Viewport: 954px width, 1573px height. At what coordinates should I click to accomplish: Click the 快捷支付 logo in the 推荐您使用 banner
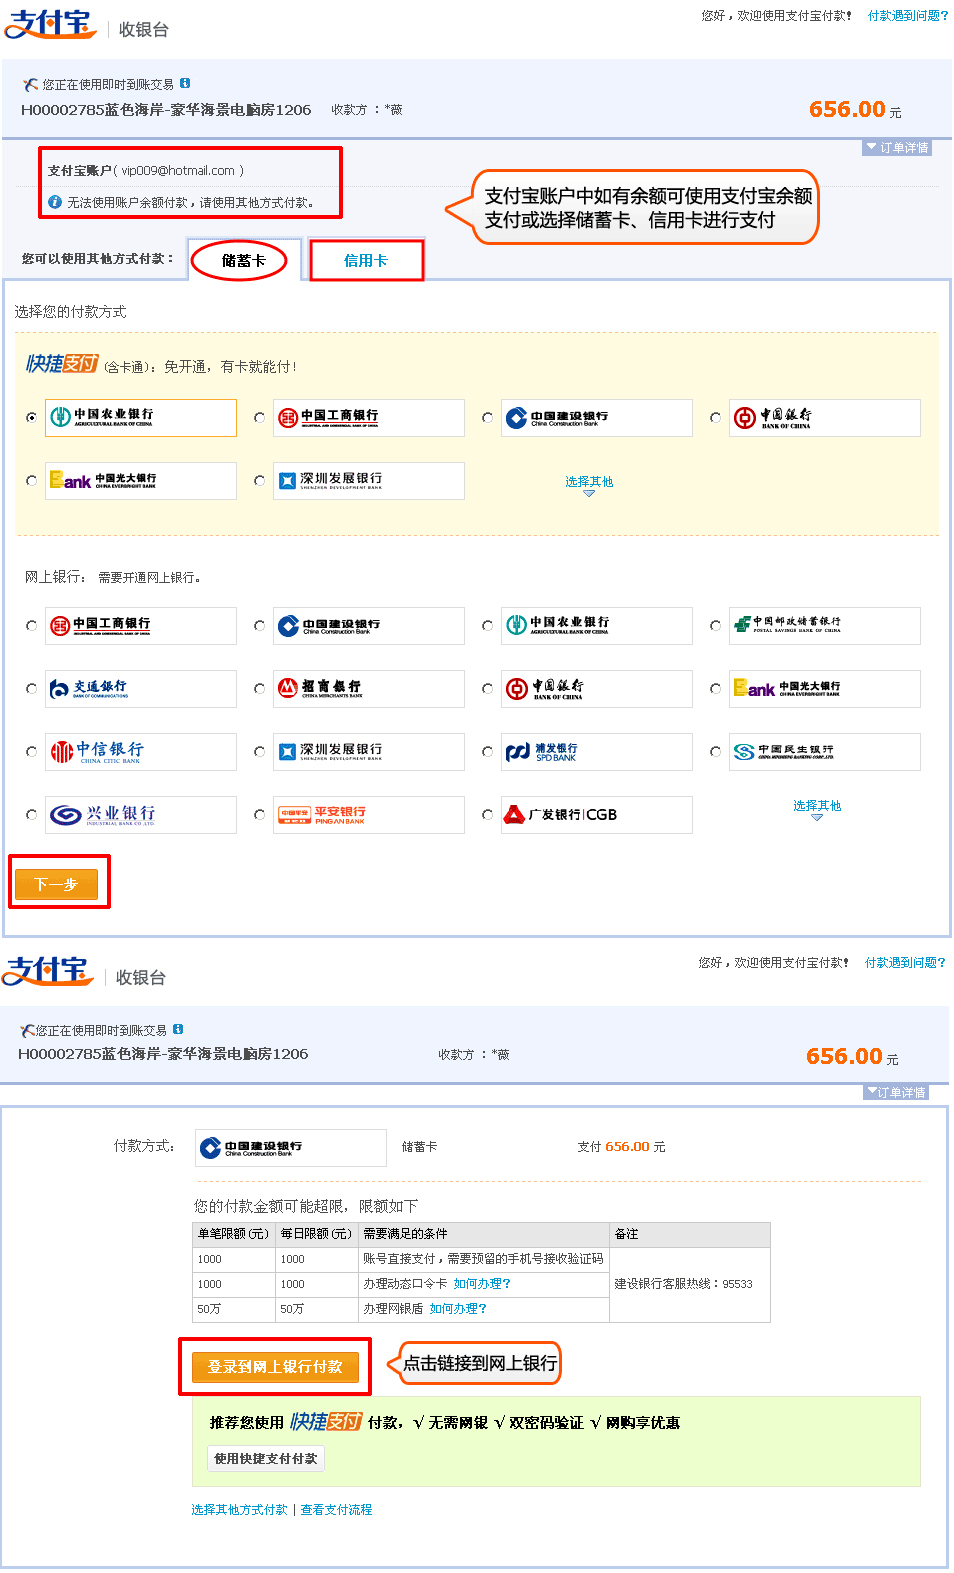click(326, 1421)
